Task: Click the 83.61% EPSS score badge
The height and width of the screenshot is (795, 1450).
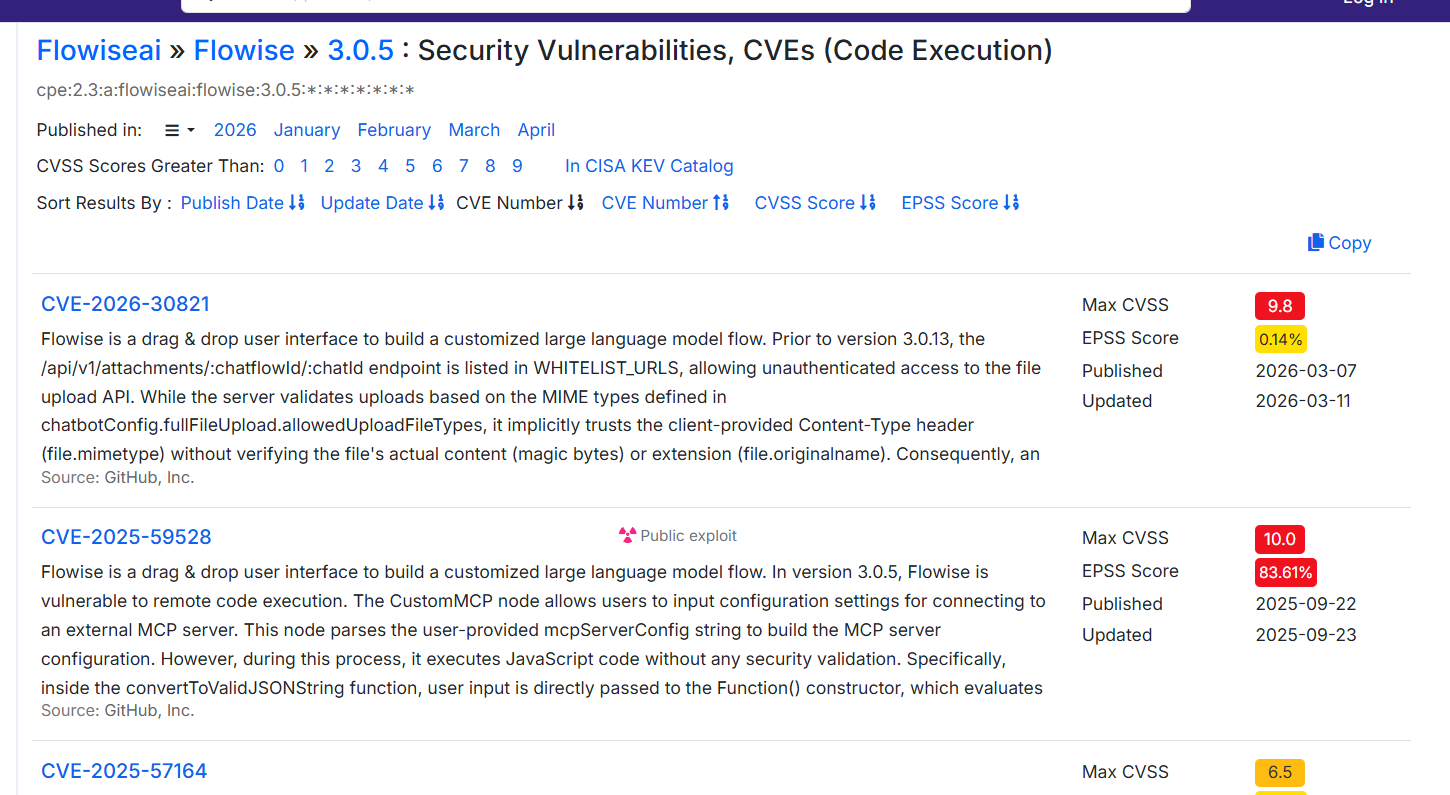Action: pyautogui.click(x=1286, y=572)
